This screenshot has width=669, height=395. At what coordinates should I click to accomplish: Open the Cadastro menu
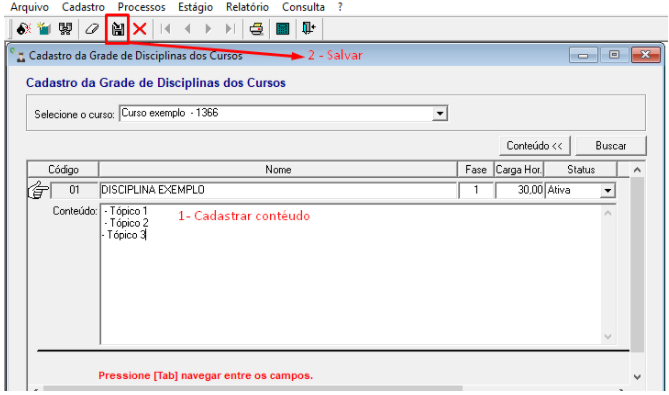click(x=83, y=7)
